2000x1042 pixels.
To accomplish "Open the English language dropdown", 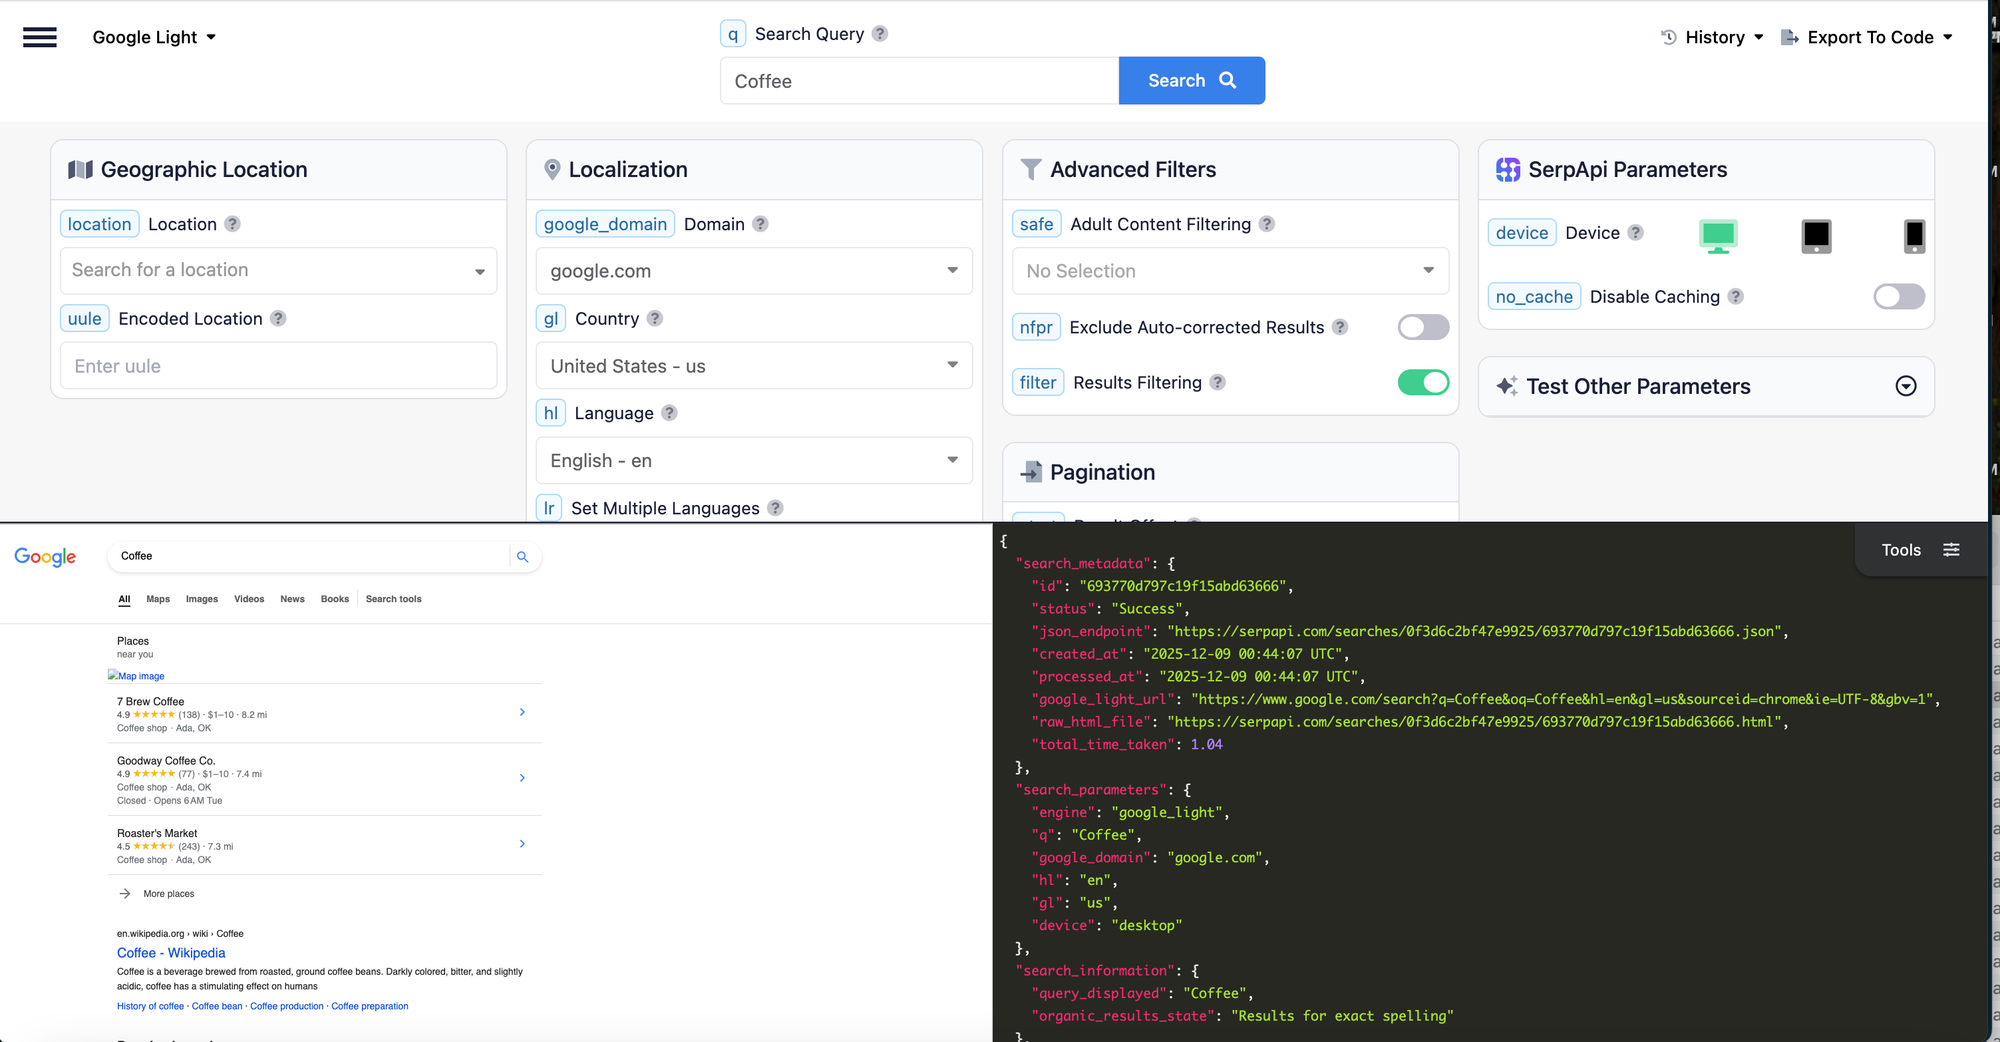I will click(754, 461).
